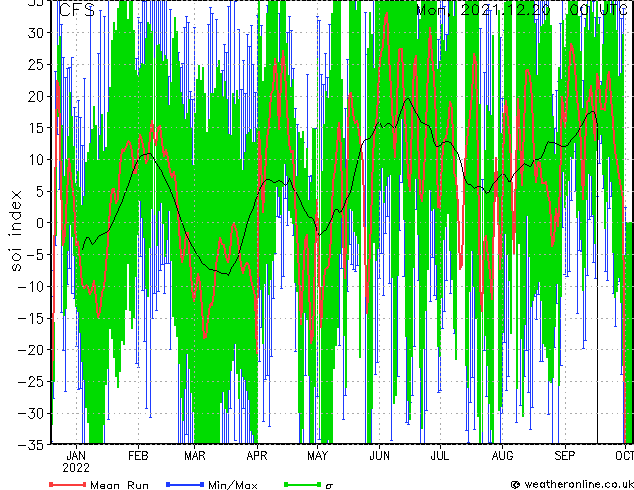
Task: Click the APR month label
Action: coord(257,456)
